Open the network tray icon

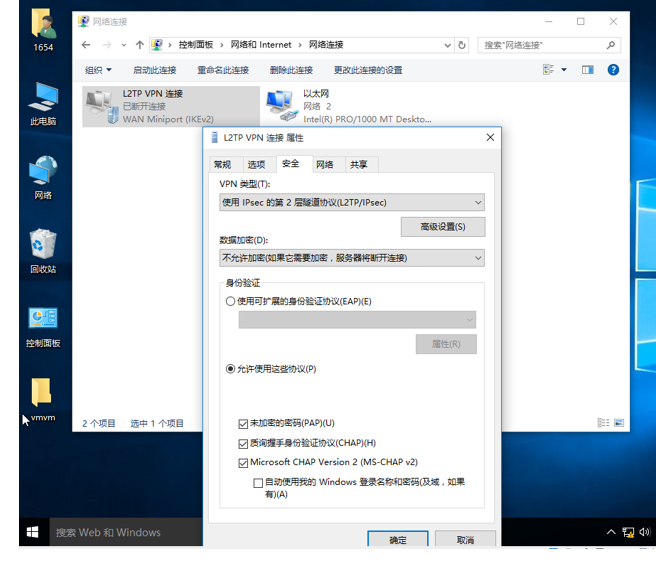click(628, 532)
